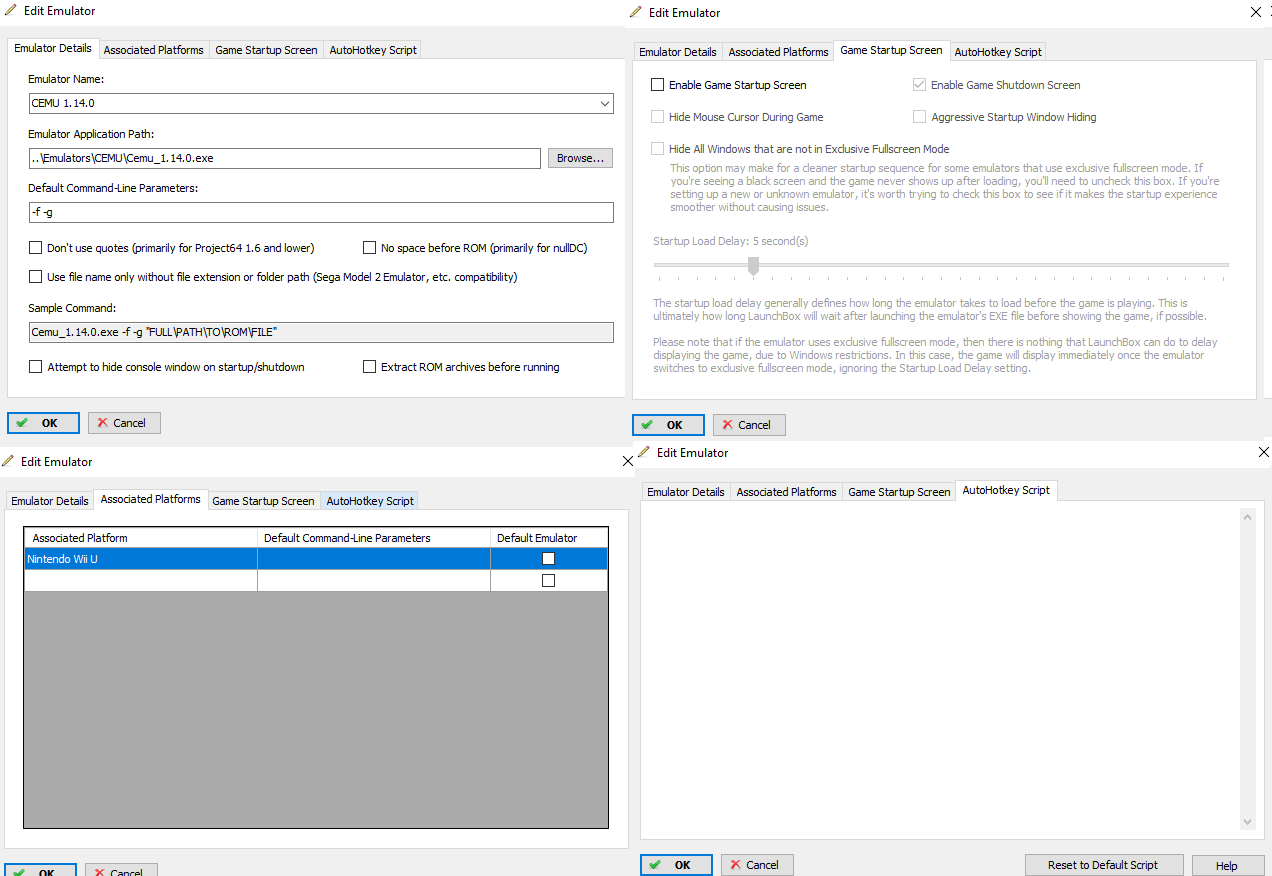1272x876 pixels.
Task: Open AutoHotkey Script tab in window with Nintendo Wii U table
Action: [370, 501]
